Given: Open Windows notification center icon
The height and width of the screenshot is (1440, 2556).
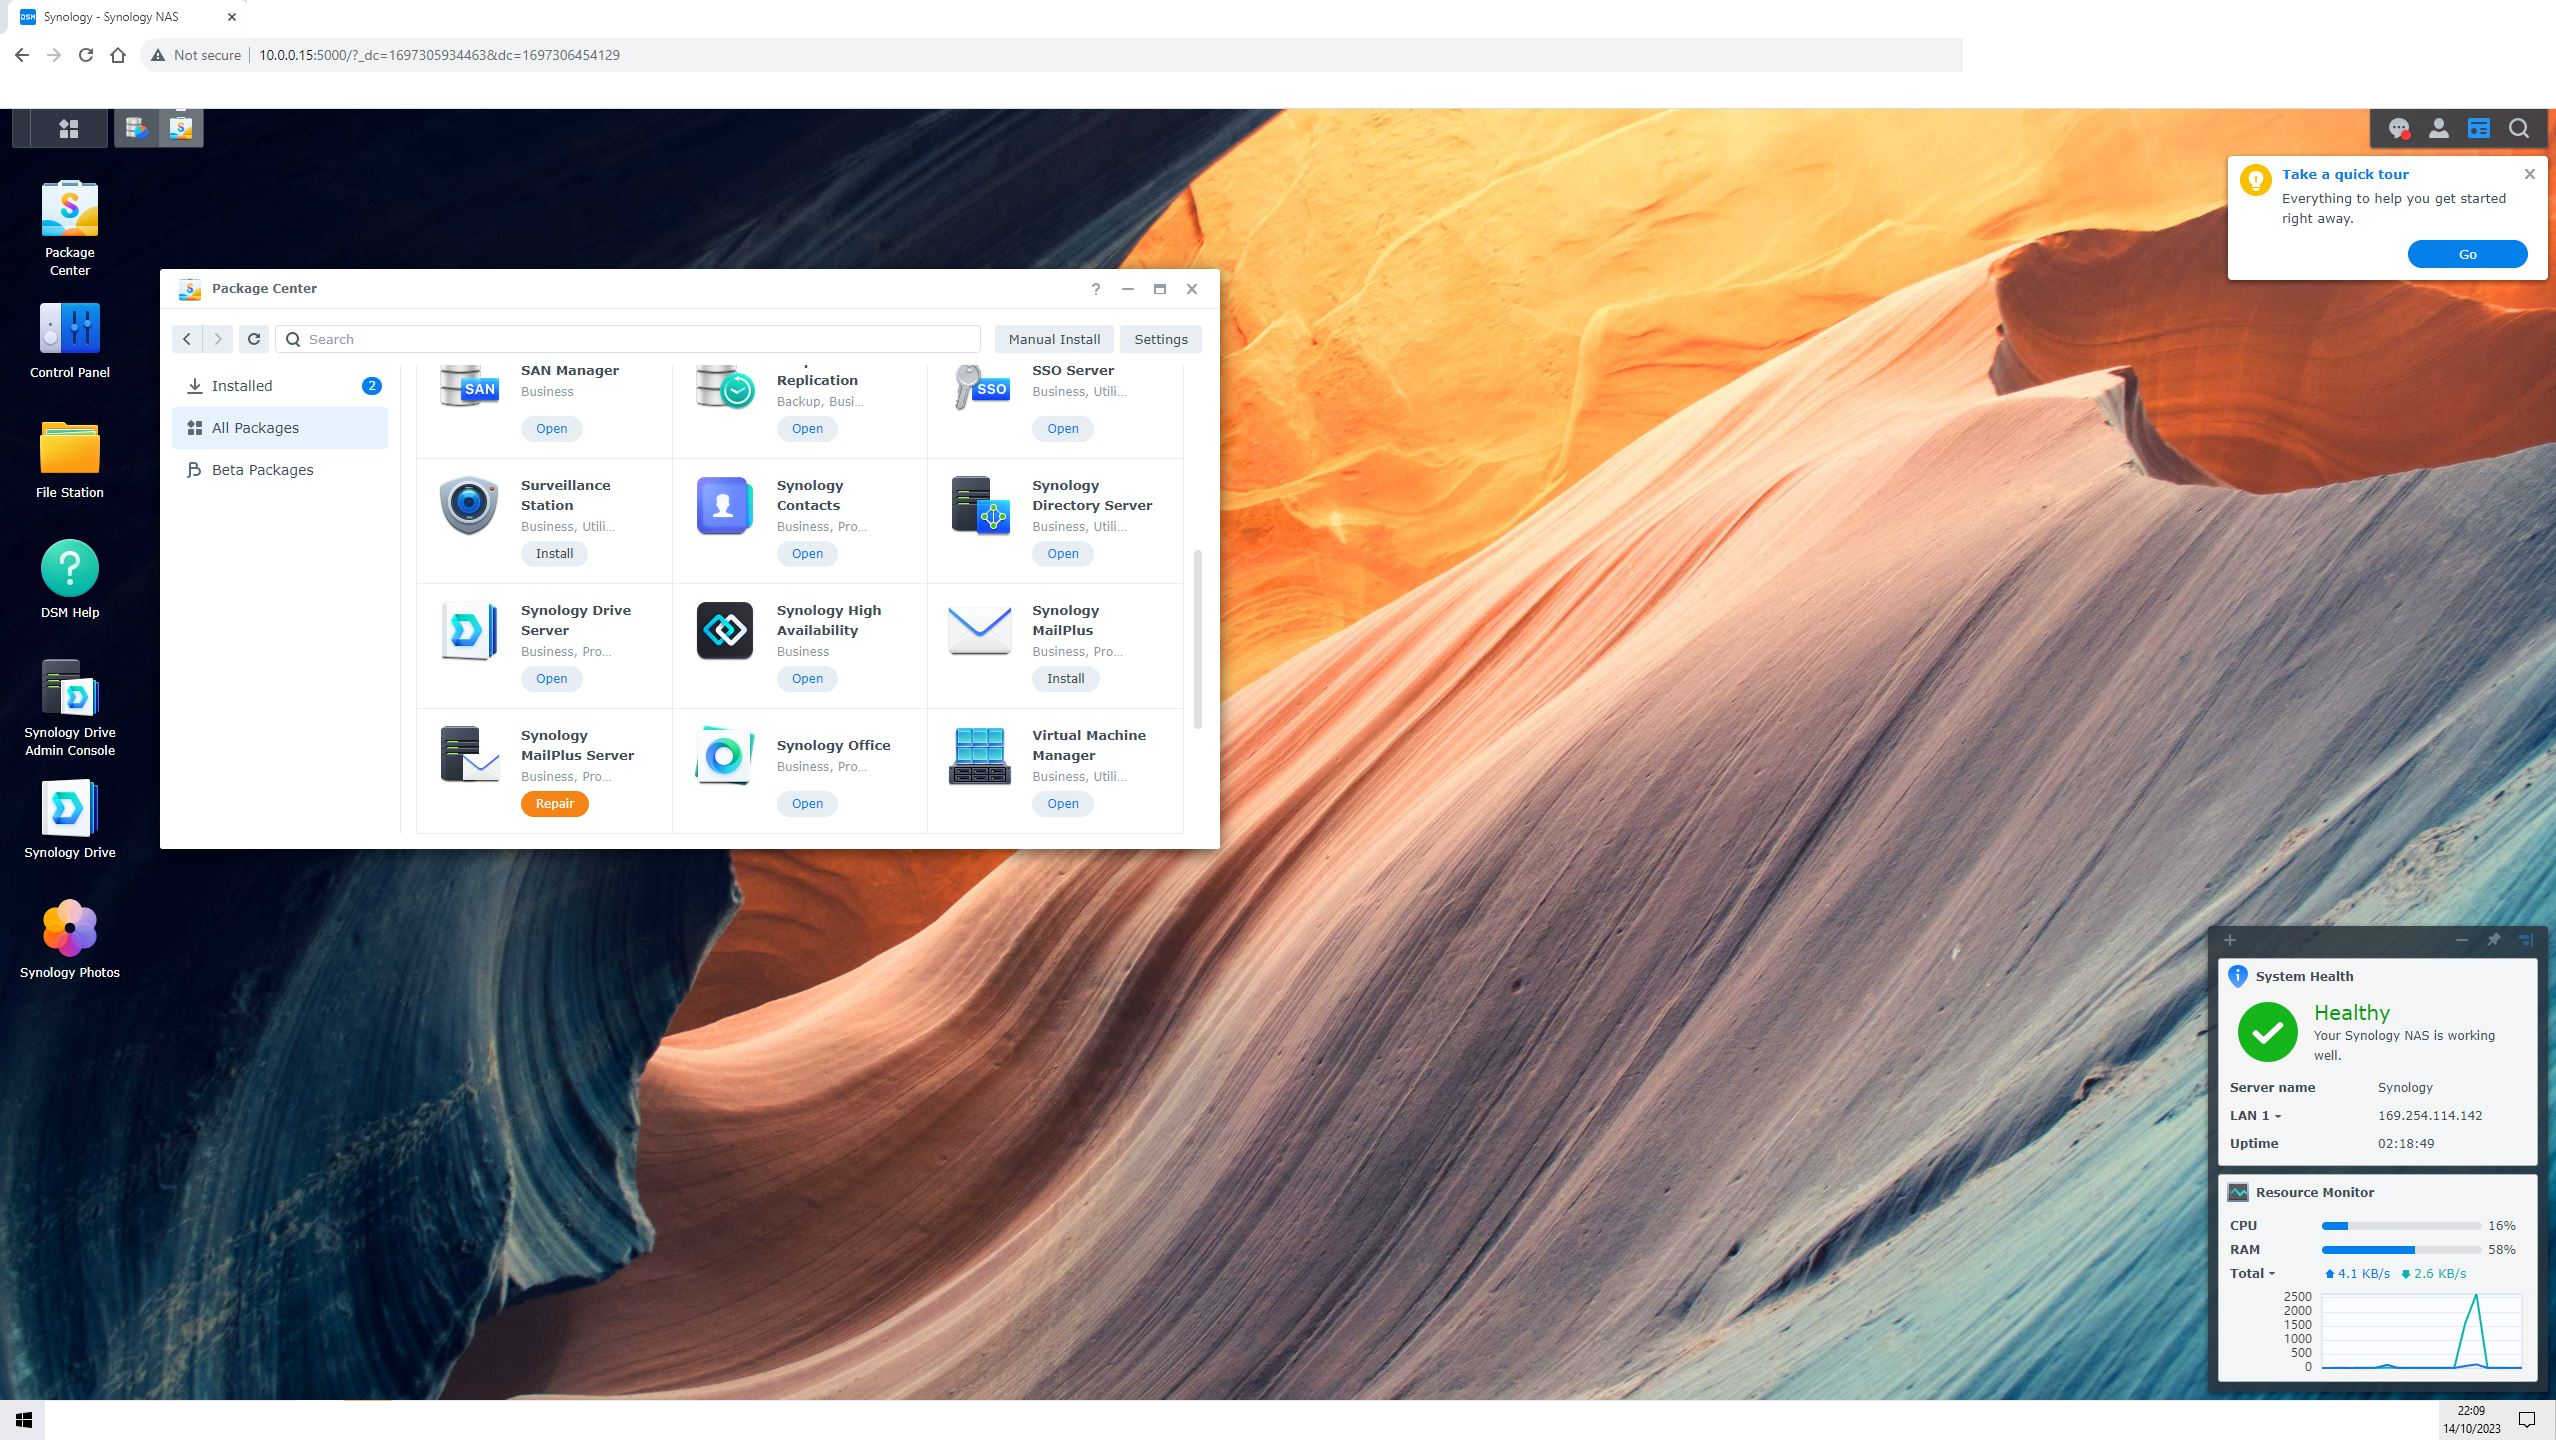Looking at the screenshot, I should tap(2527, 1420).
